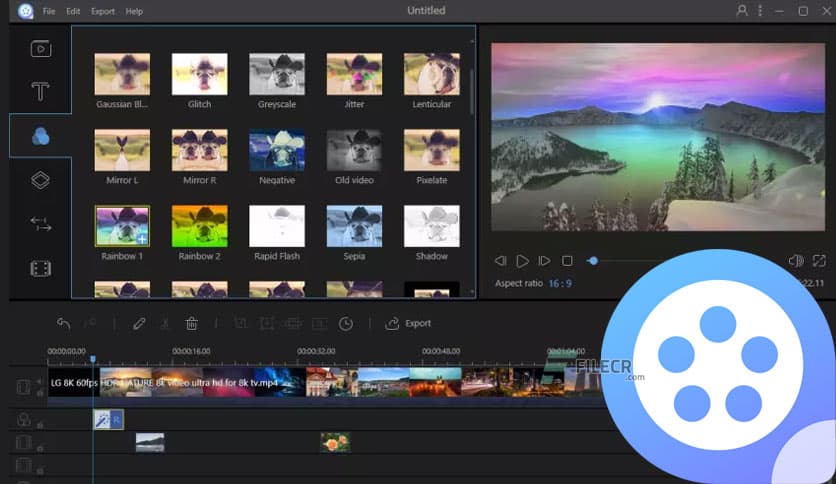
Task: Select the Mirror L filter thumbnail
Action: (x=122, y=150)
